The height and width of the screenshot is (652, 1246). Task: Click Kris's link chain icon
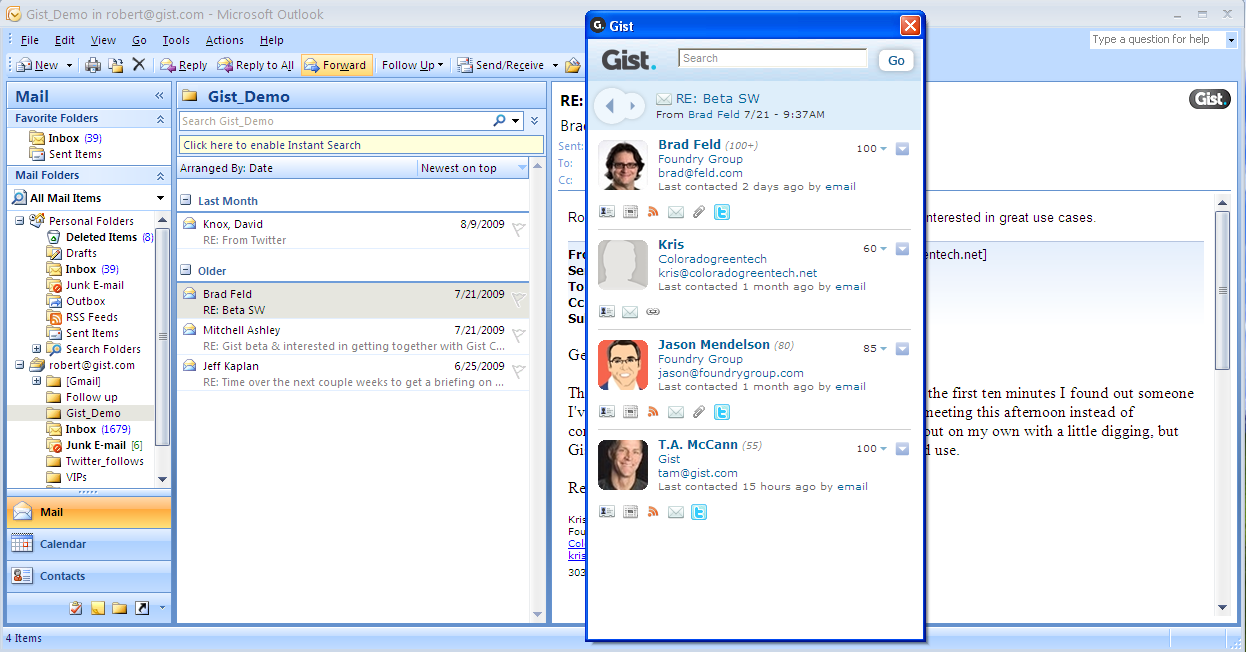(653, 312)
